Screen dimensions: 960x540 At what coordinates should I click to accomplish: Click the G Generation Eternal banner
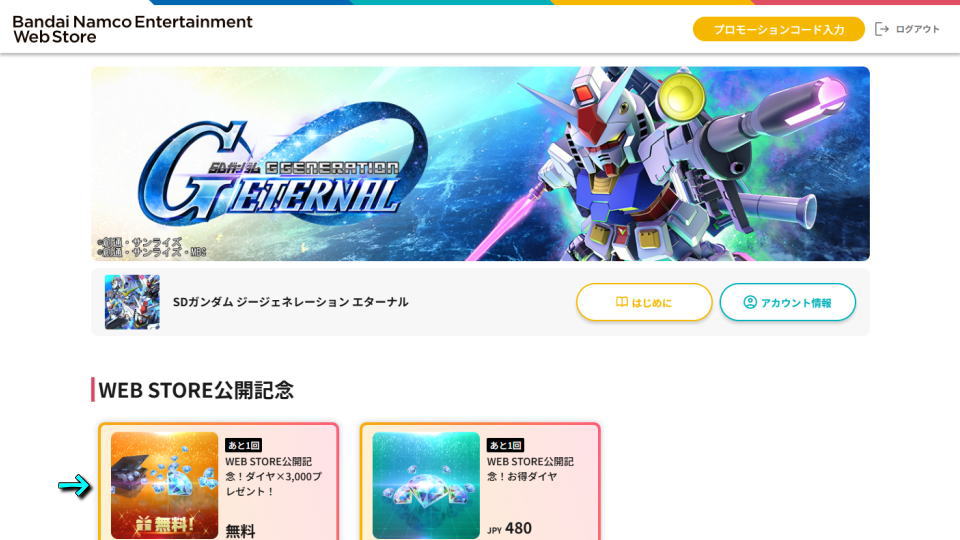point(481,163)
